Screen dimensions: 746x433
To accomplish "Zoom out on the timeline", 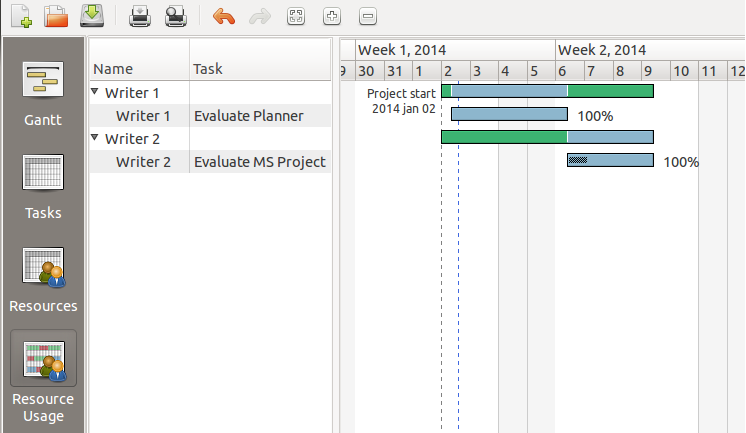I will (367, 16).
